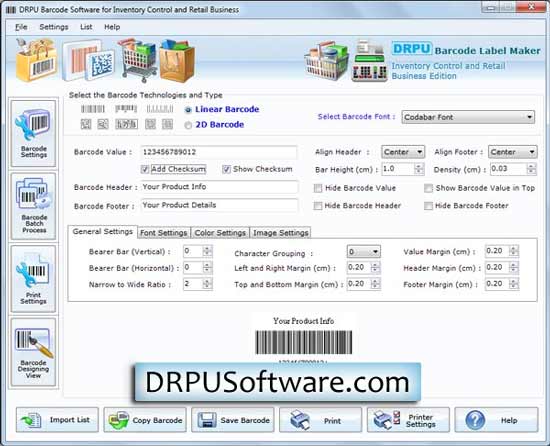This screenshot has width=550, height=446.
Task: Click the Copy Barcode icon
Action: (x=119, y=420)
